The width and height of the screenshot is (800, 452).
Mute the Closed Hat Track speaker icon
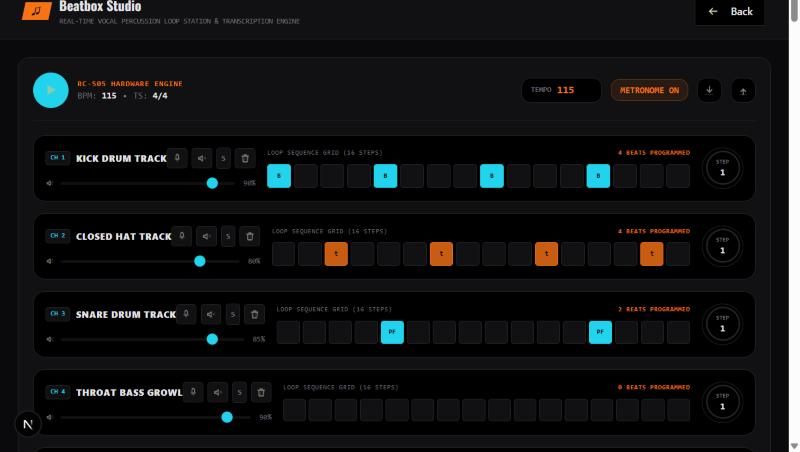coord(207,236)
